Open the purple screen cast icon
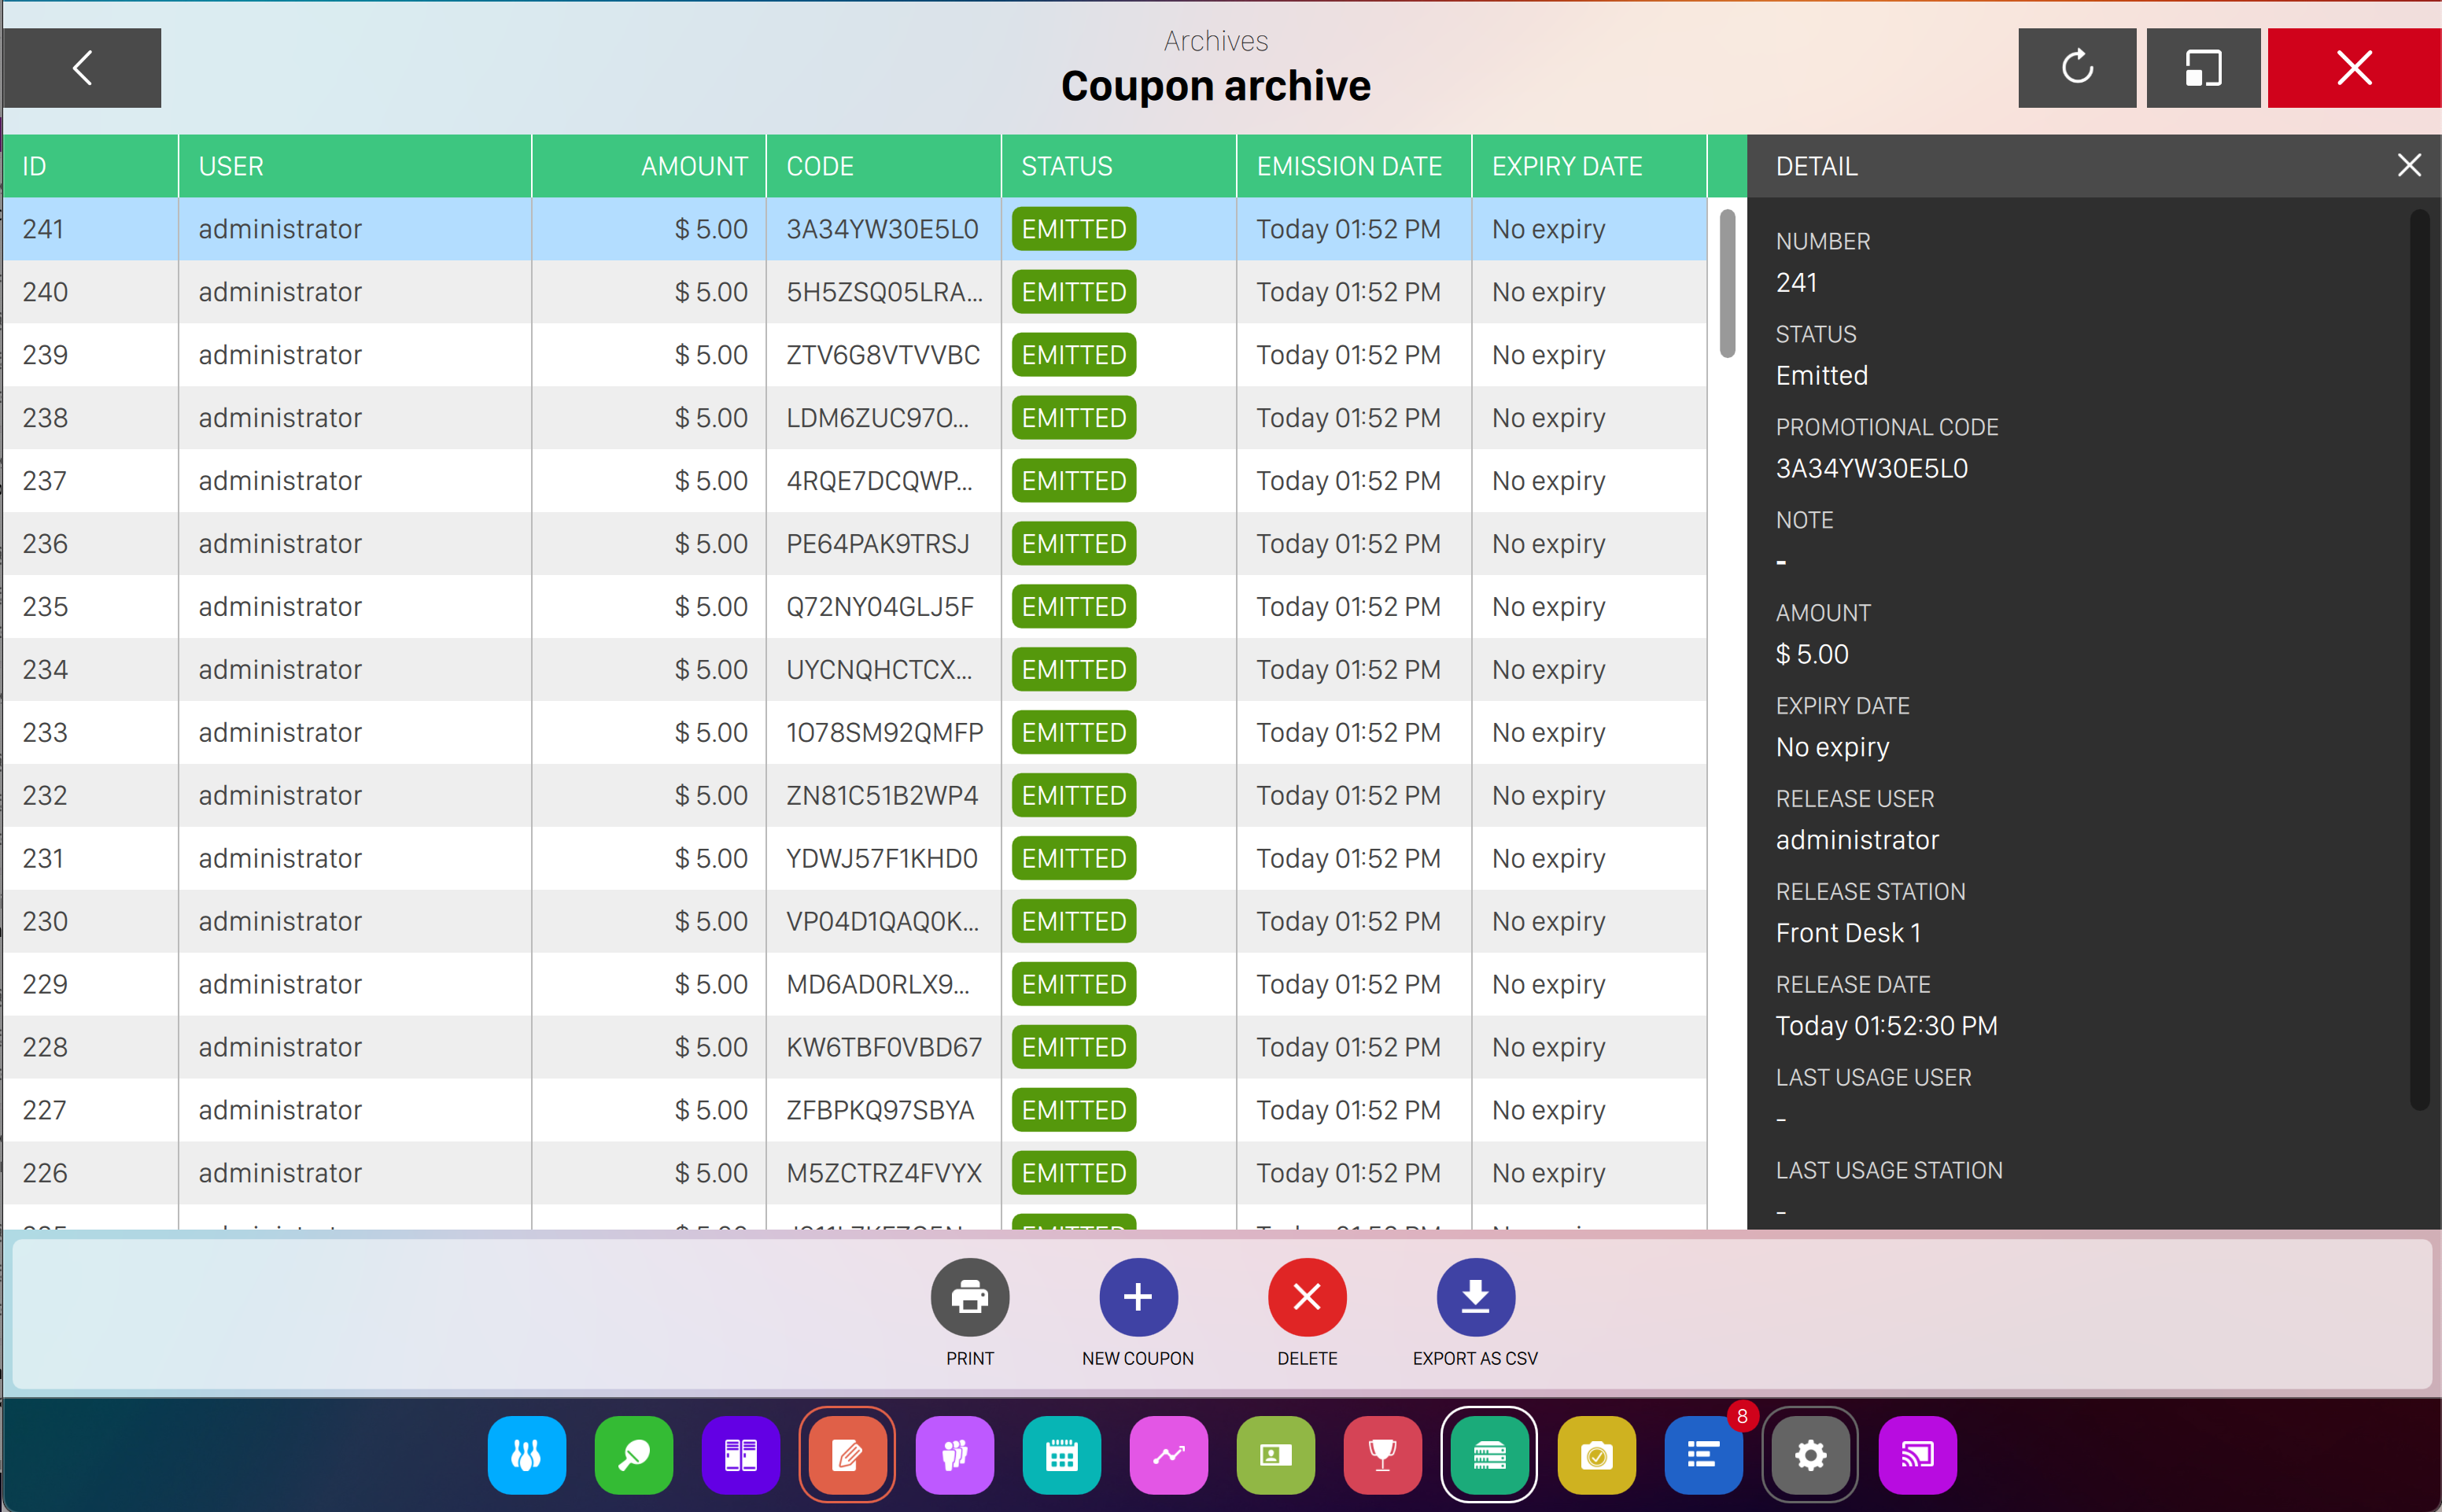 (x=1916, y=1454)
